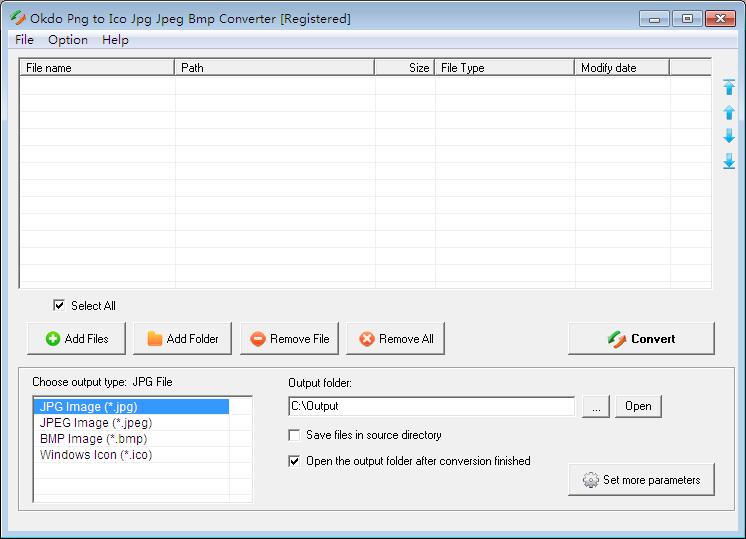Open the Option menu
Viewport: 746px width, 539px height.
click(x=68, y=39)
